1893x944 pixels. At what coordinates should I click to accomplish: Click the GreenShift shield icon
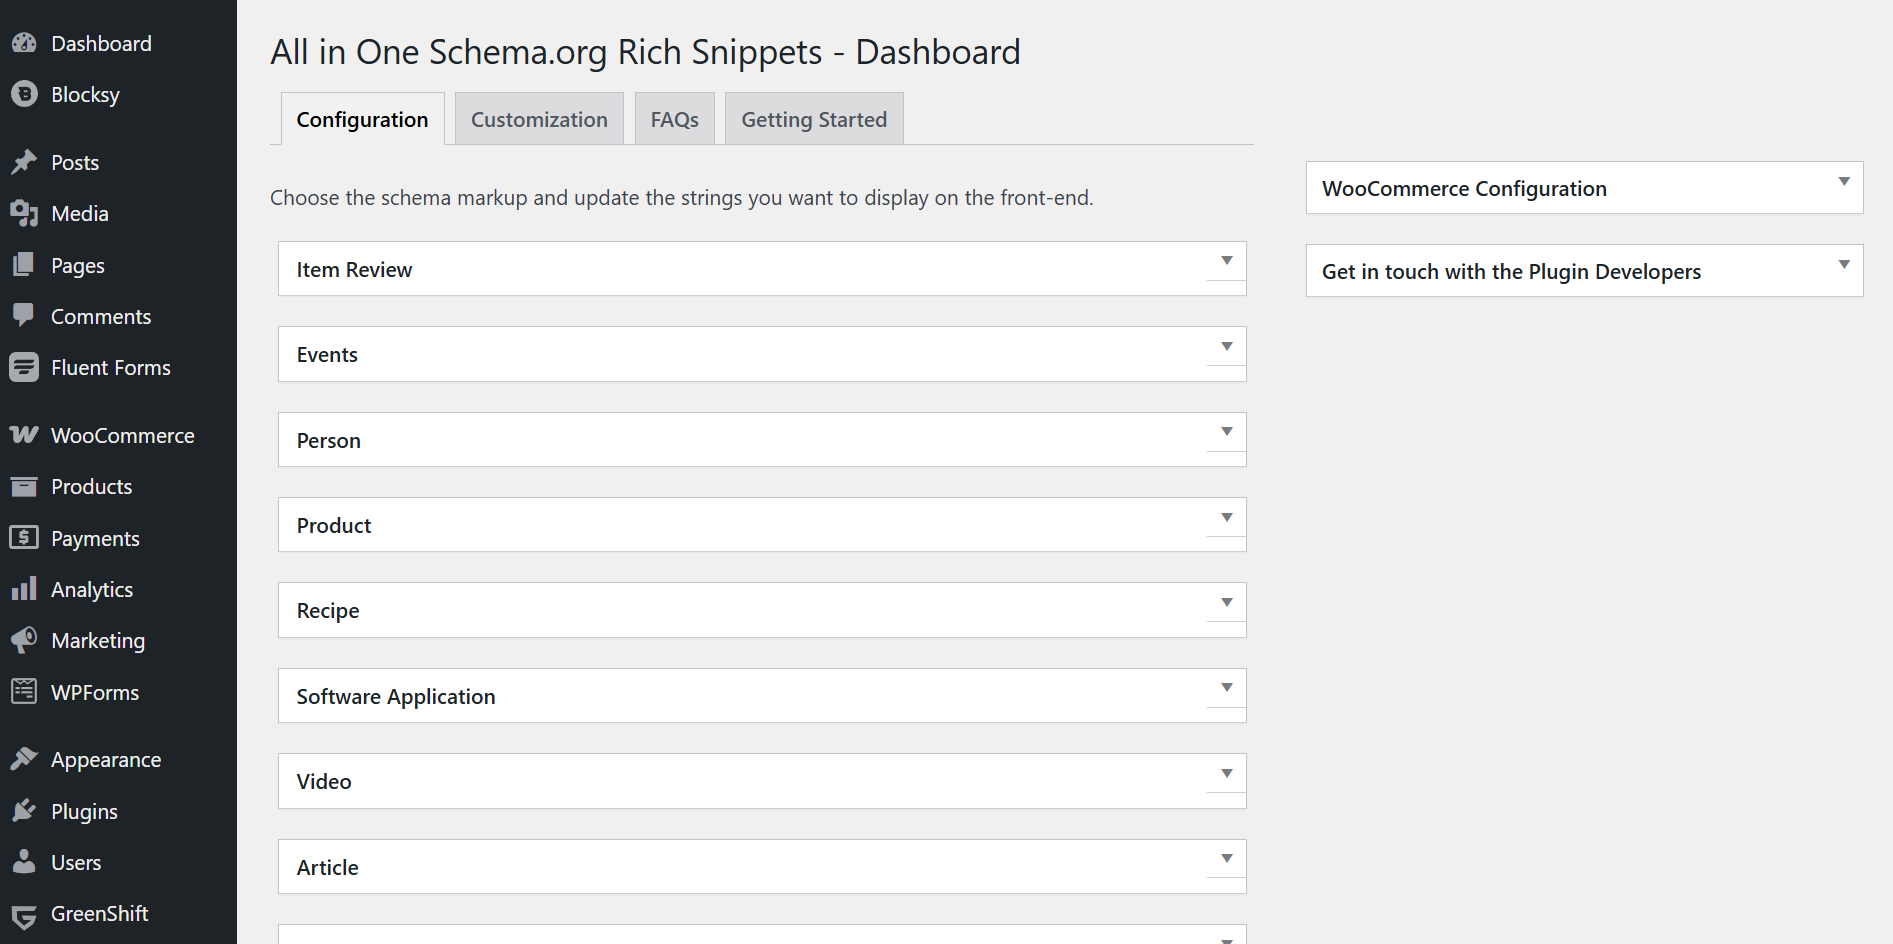pos(24,915)
